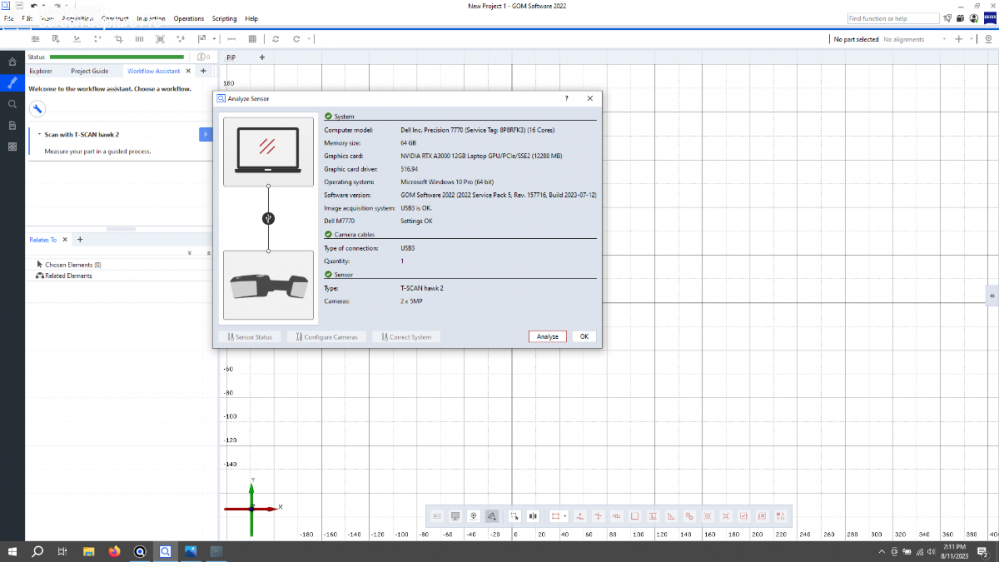999x562 pixels.
Task: Open the Help menu
Action: tap(252, 18)
